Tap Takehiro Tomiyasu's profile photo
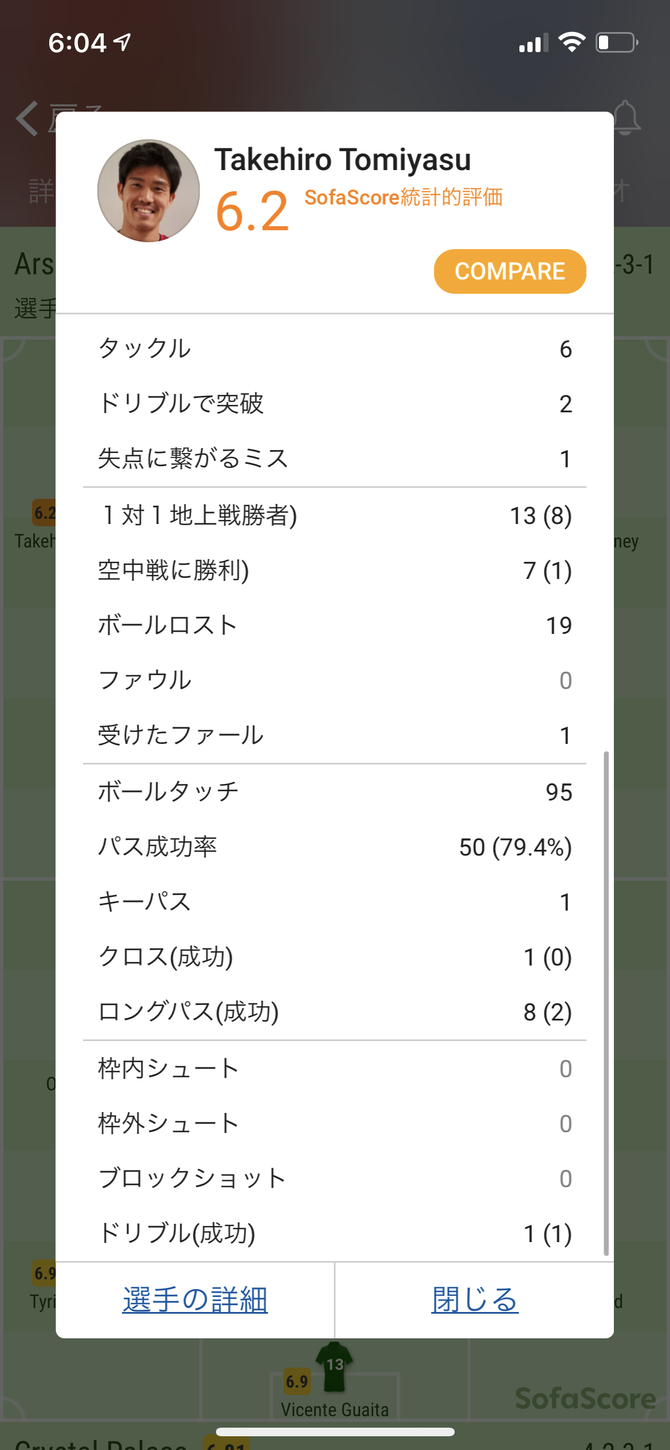Viewport: 670px width, 1450px height. pyautogui.click(x=148, y=190)
